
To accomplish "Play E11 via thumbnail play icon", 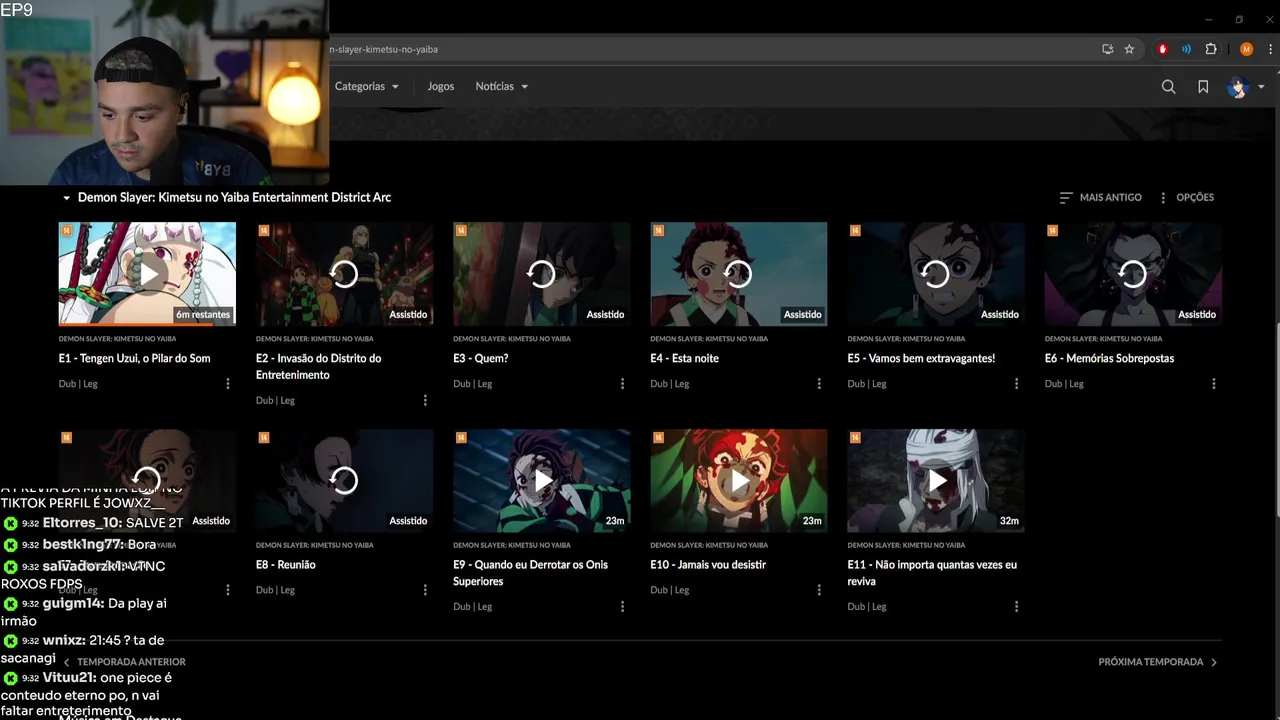I will (x=935, y=481).
